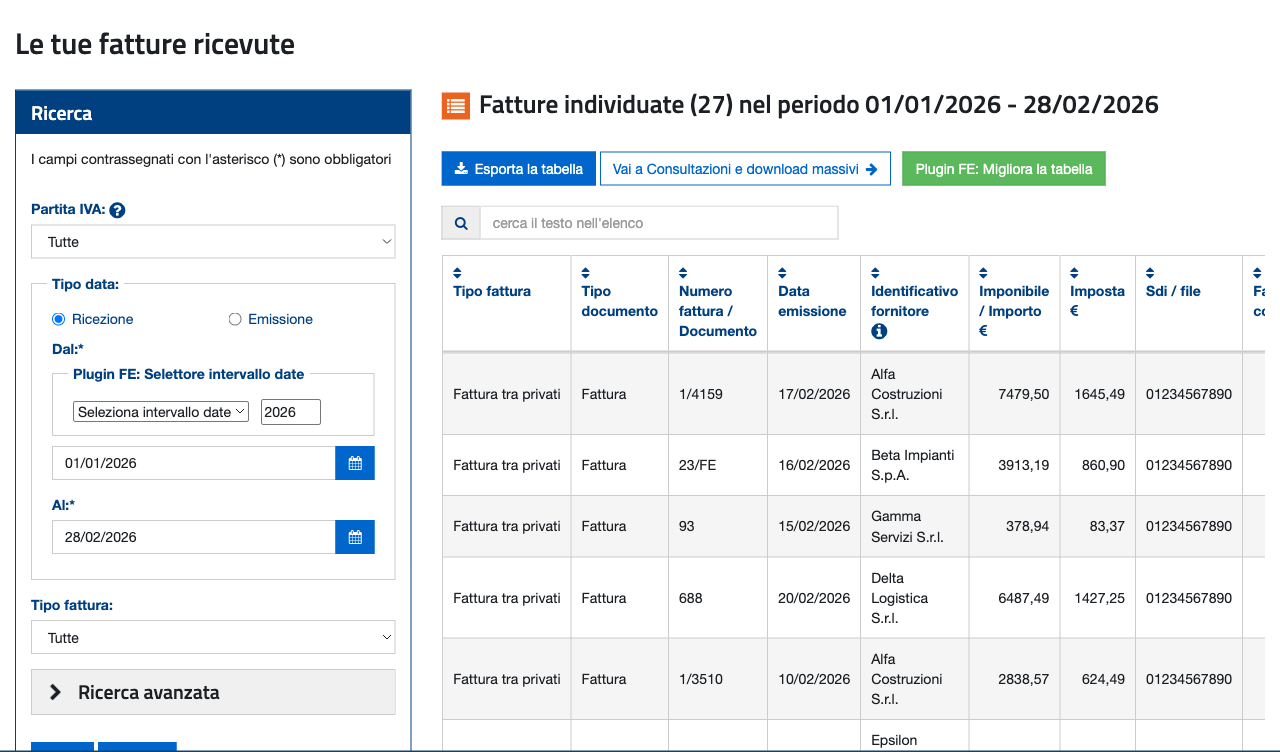The image size is (1280, 752).
Task: Click the cerca il testo nell'elenco field
Action: [x=659, y=223]
